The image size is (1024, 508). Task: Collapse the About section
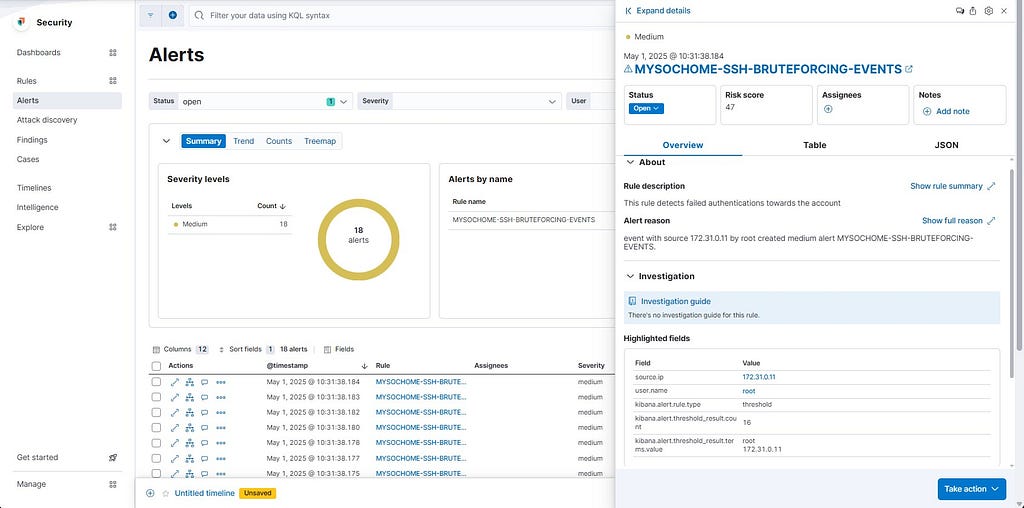point(630,162)
